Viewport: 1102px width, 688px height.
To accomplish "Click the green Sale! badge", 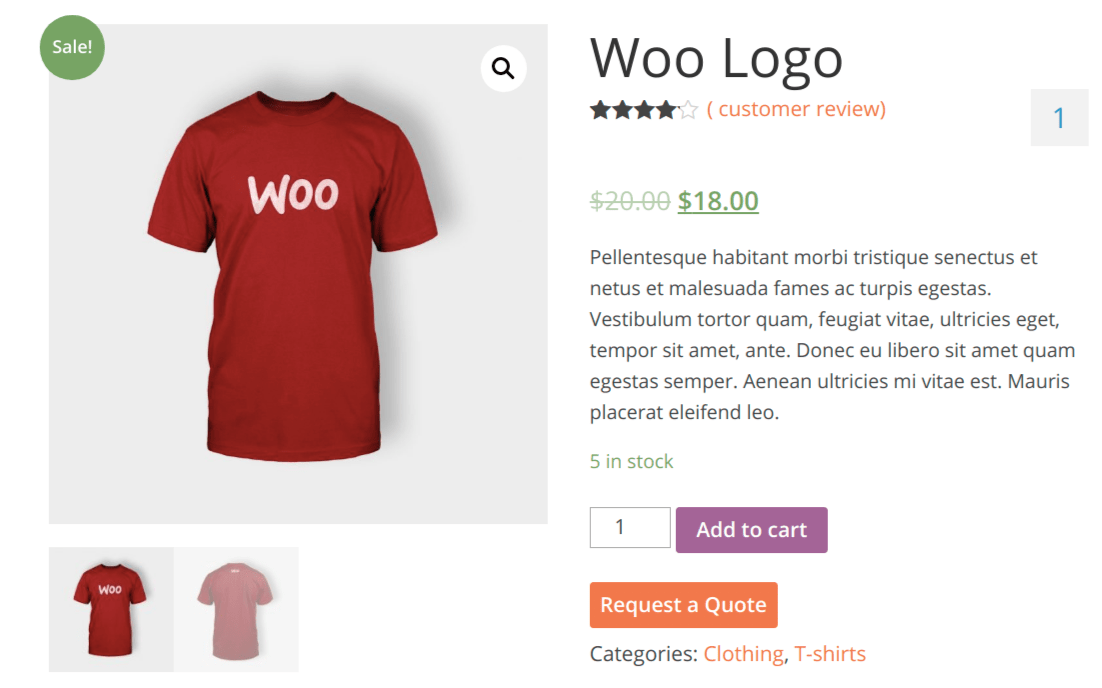I will pos(72,47).
